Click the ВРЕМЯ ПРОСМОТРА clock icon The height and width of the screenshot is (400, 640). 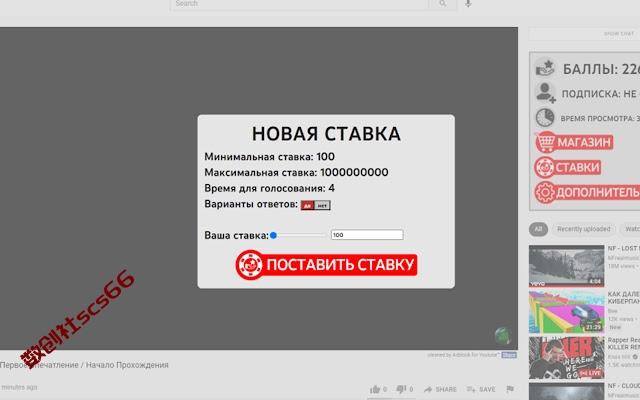click(x=545, y=118)
